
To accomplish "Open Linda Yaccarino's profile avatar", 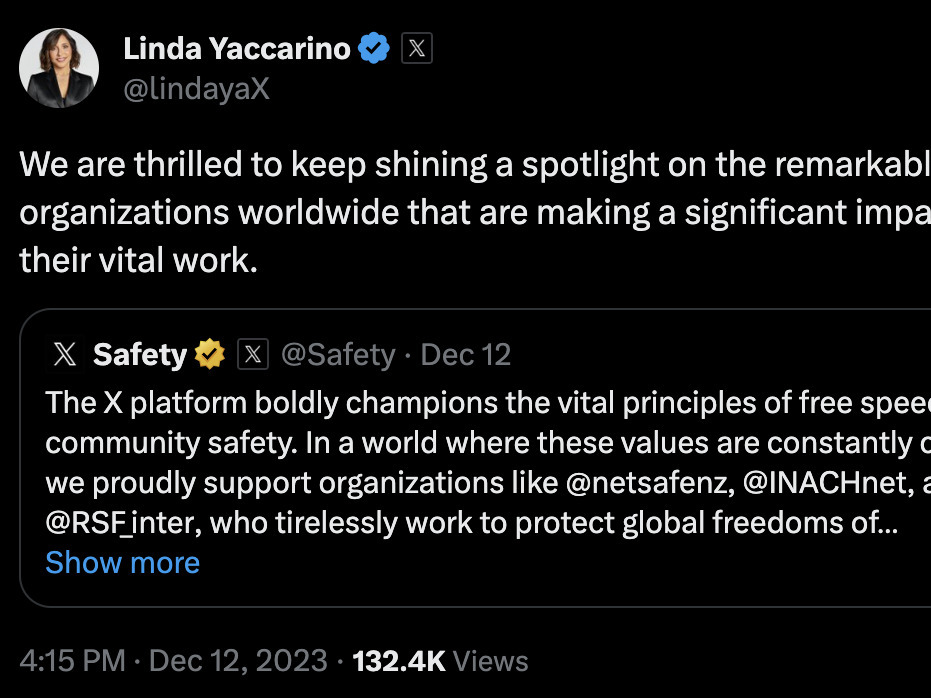I will coord(59,67).
